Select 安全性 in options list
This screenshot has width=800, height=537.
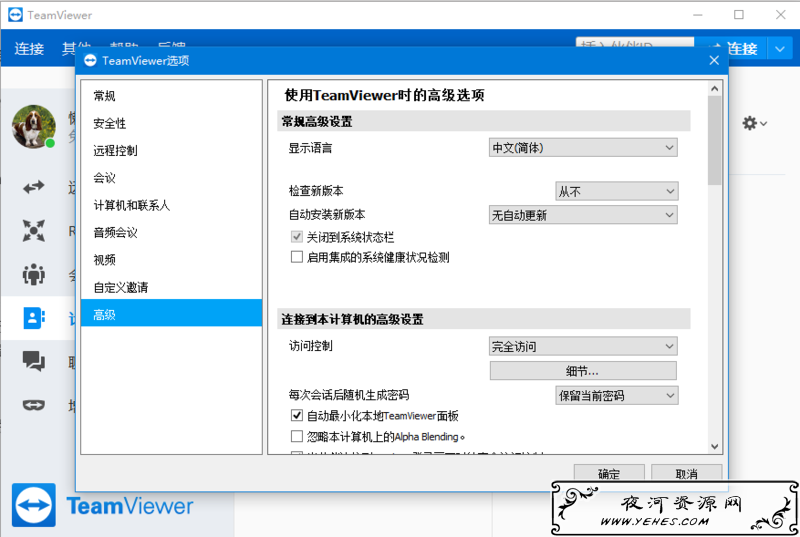(171, 123)
